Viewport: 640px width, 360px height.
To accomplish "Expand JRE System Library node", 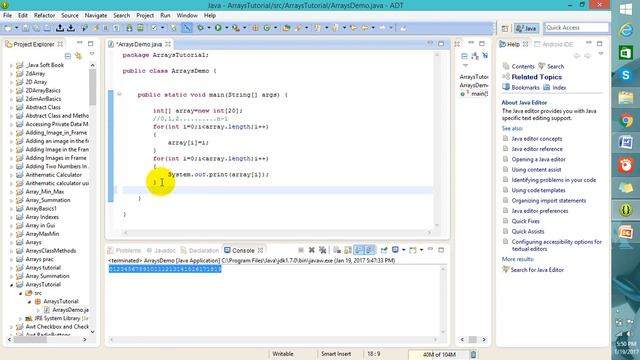I will coord(20,318).
